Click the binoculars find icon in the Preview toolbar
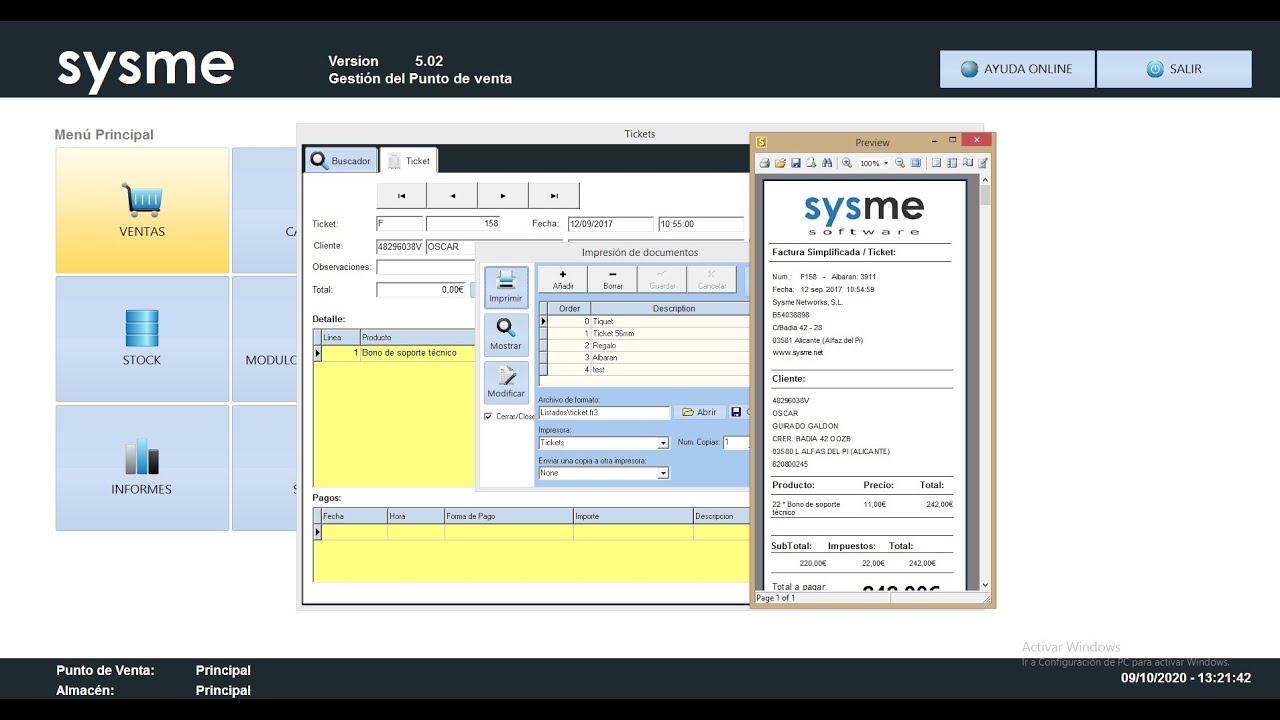Screen dimensions: 1280x720 [x=827, y=163]
